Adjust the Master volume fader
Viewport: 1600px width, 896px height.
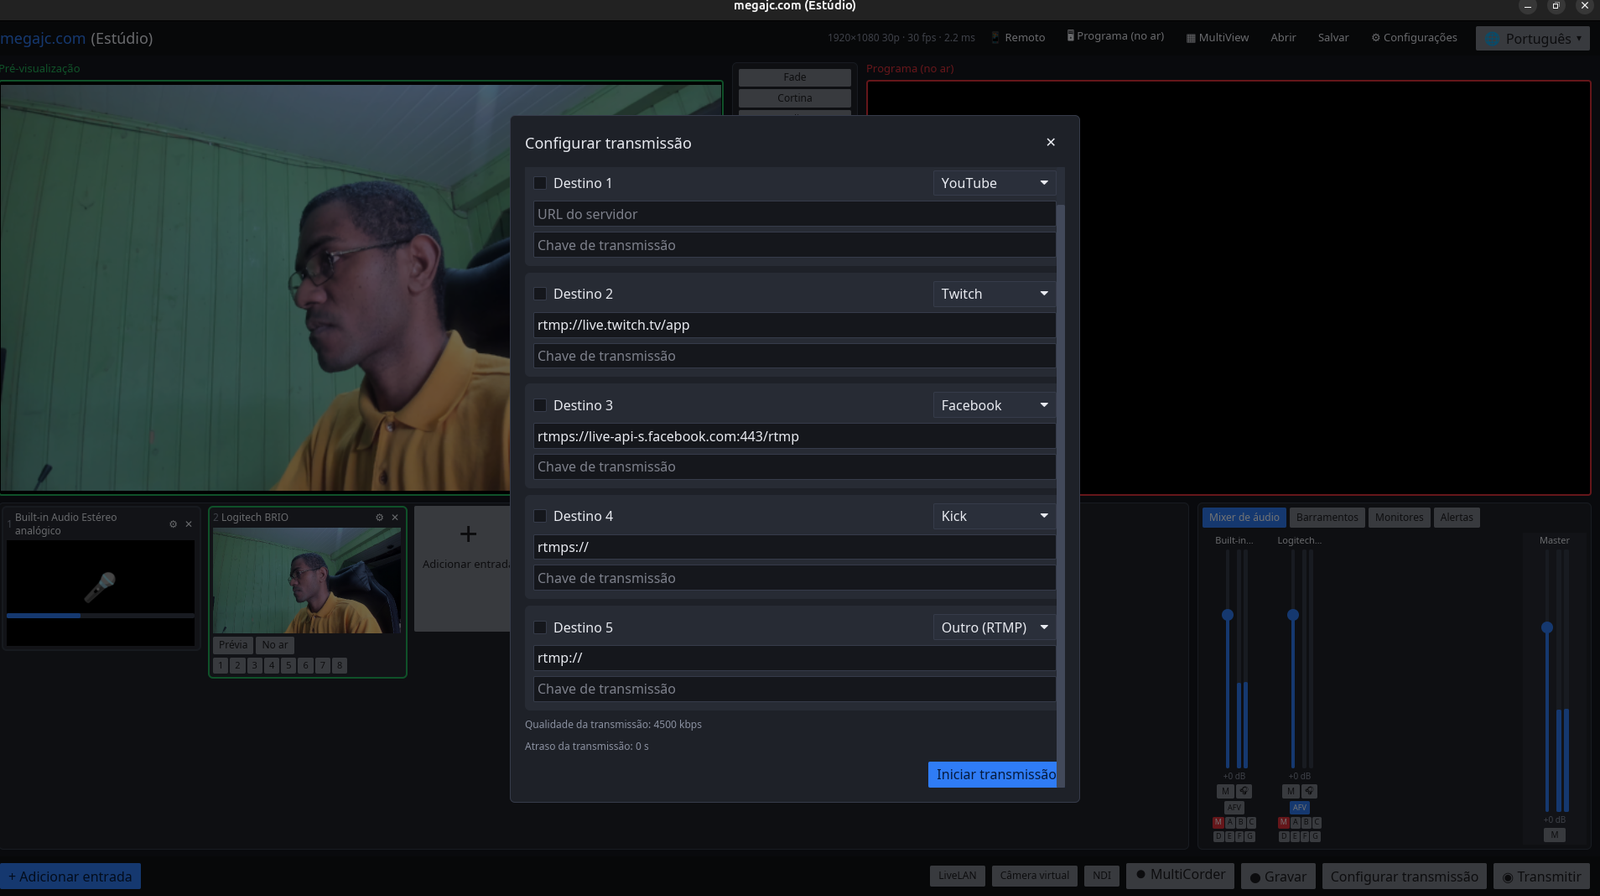[x=1547, y=628]
